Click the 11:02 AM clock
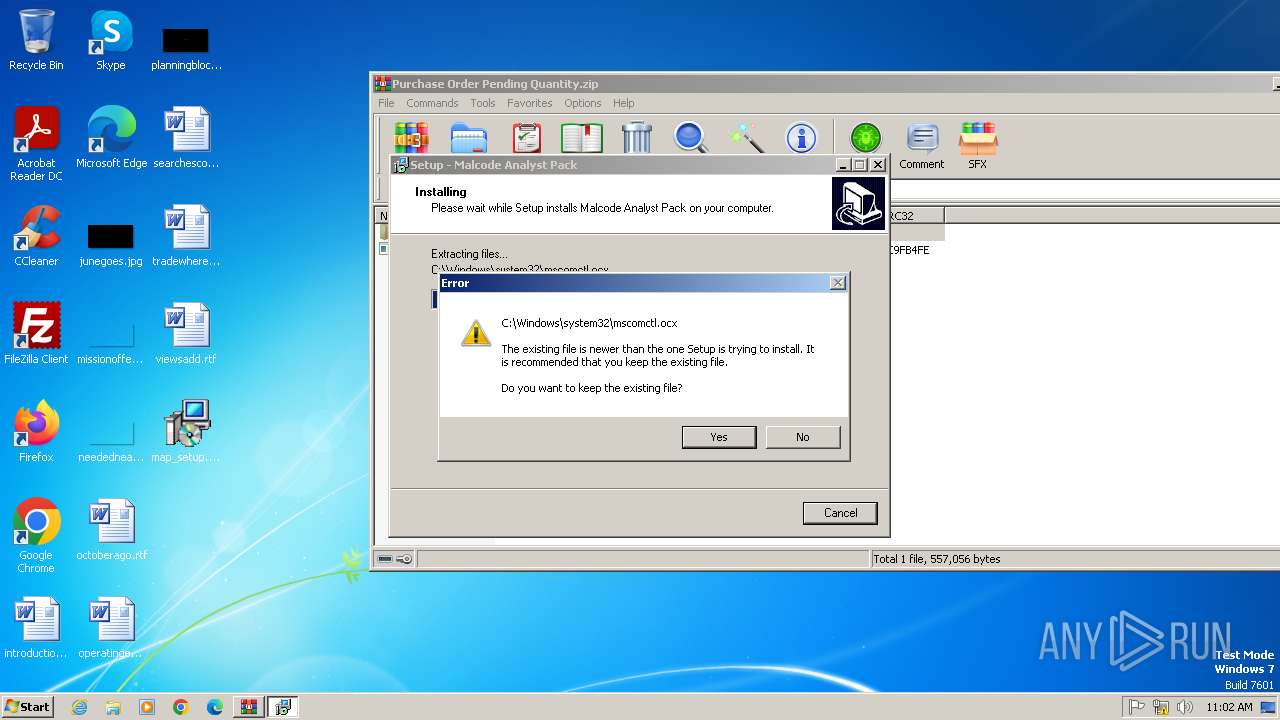Screen dimensions: 1280x720 [x=1229, y=707]
